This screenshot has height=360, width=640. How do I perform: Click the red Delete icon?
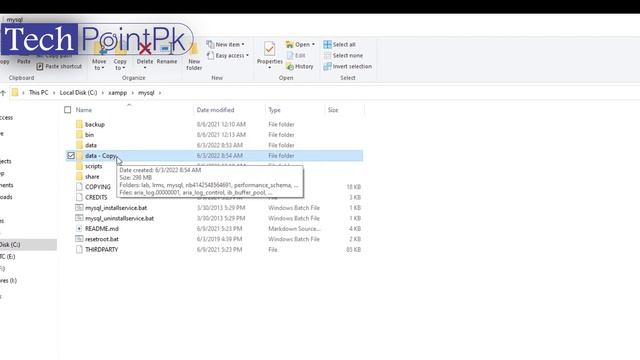[145, 49]
